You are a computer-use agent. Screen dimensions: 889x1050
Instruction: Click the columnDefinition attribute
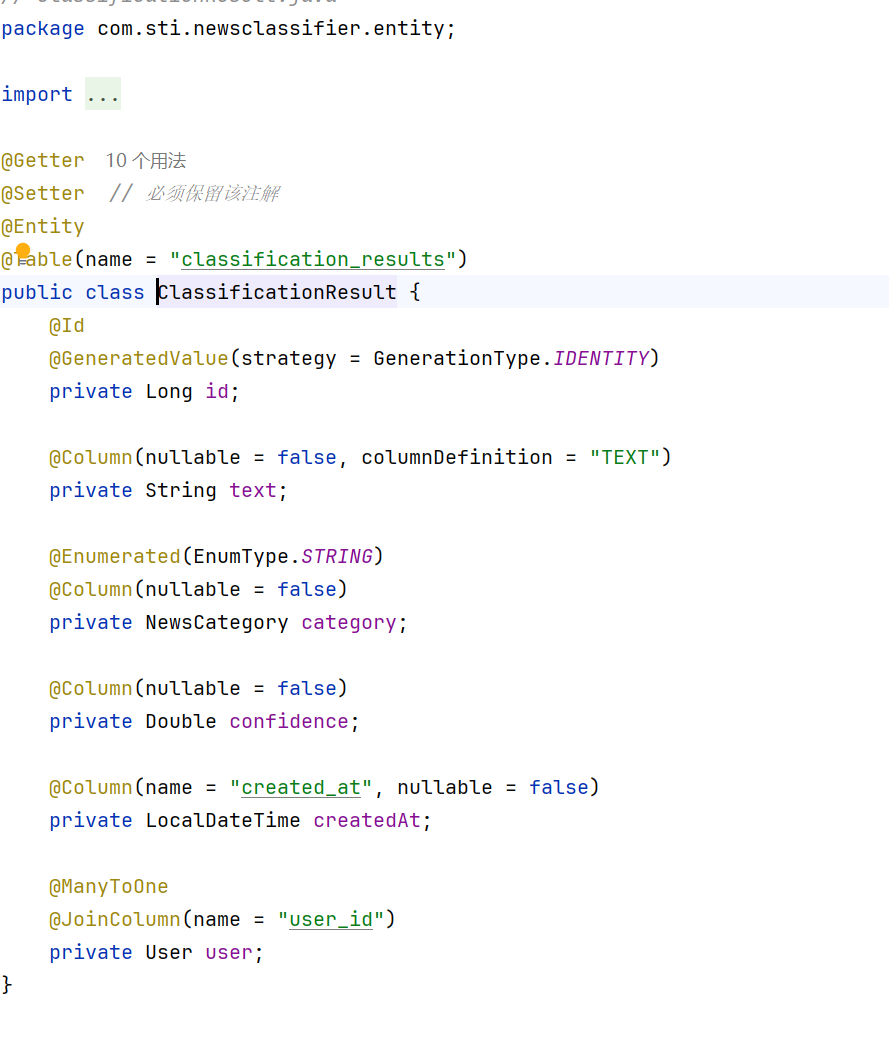click(x=457, y=457)
